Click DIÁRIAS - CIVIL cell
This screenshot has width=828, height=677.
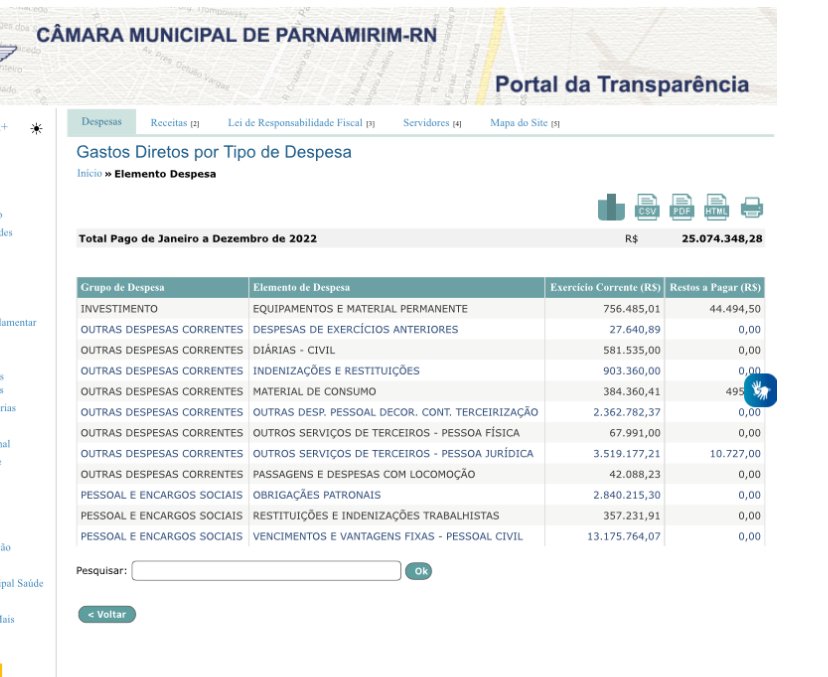(294, 350)
